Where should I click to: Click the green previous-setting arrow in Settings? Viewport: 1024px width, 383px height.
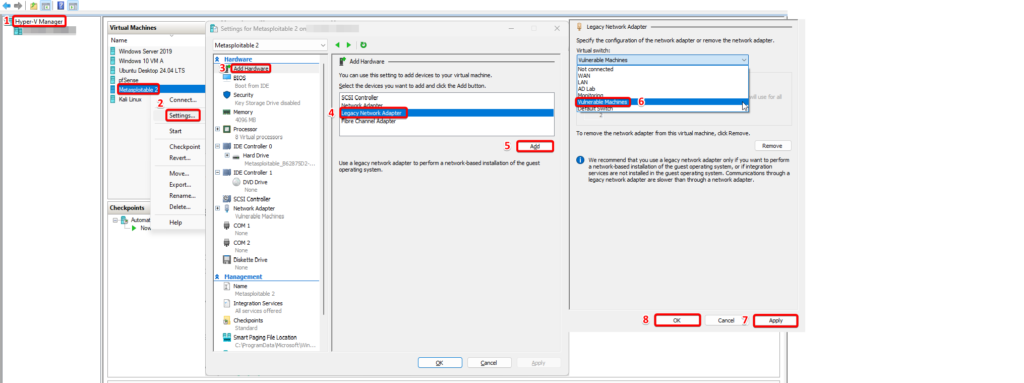[x=337, y=45]
